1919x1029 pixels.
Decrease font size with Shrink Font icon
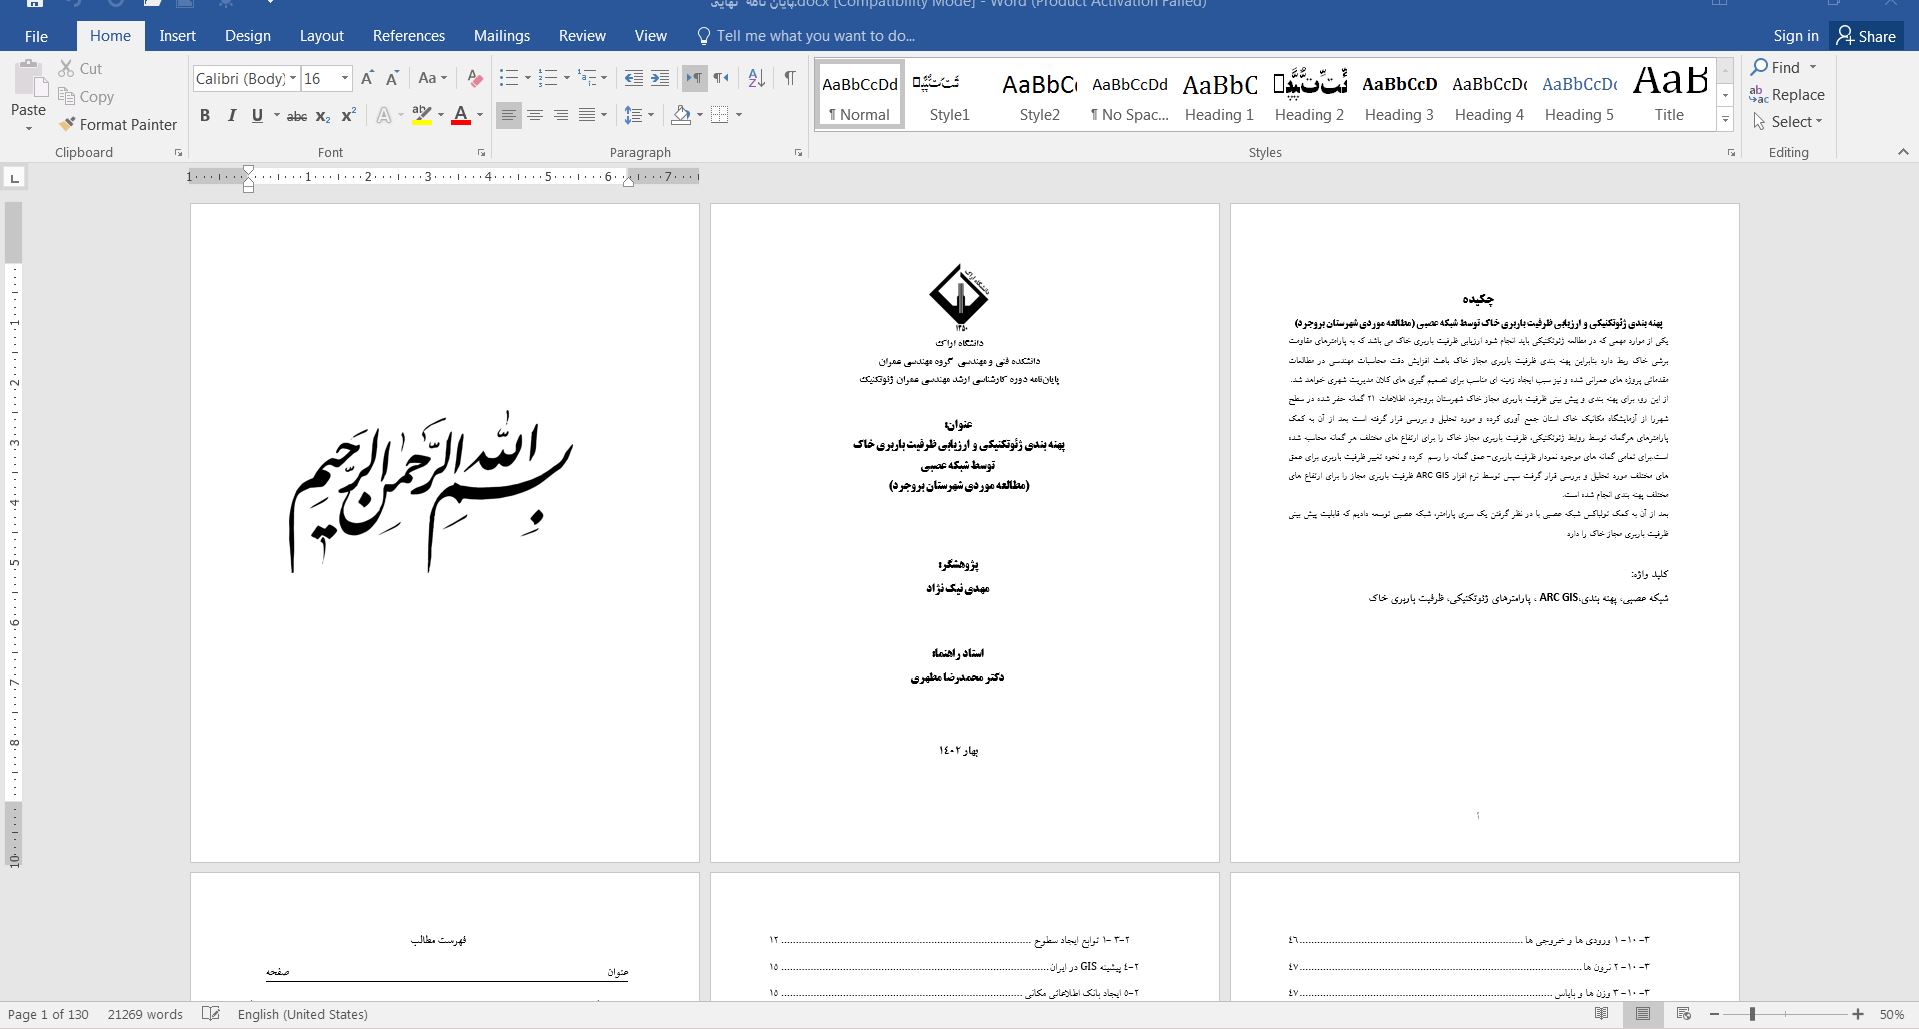click(x=392, y=78)
